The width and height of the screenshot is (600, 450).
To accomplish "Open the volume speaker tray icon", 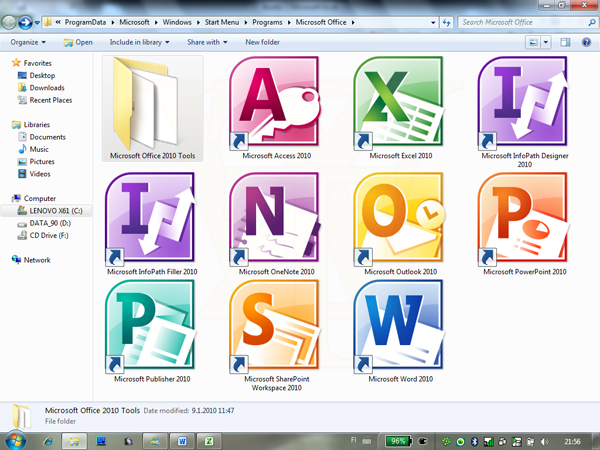I will point(545,442).
